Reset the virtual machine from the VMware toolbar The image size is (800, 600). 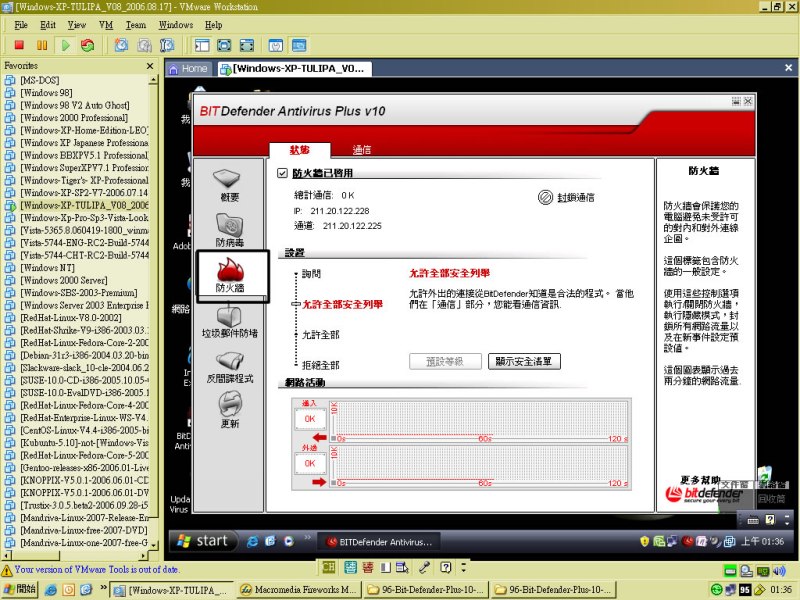(88, 45)
